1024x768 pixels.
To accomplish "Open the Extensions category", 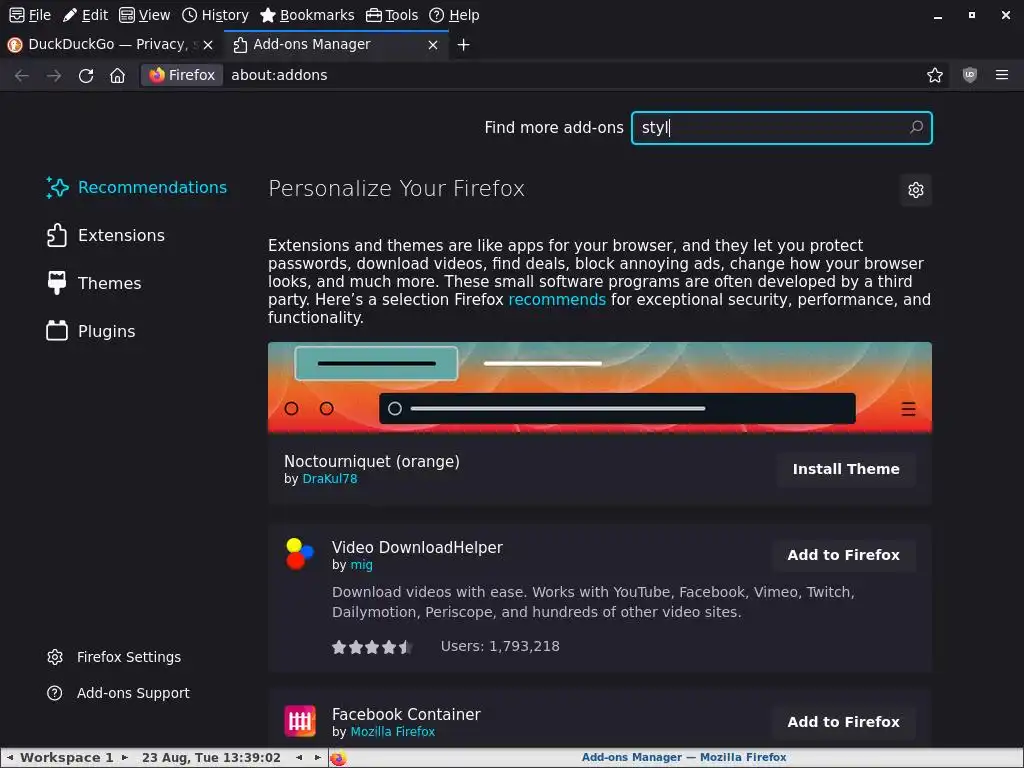I will (105, 235).
